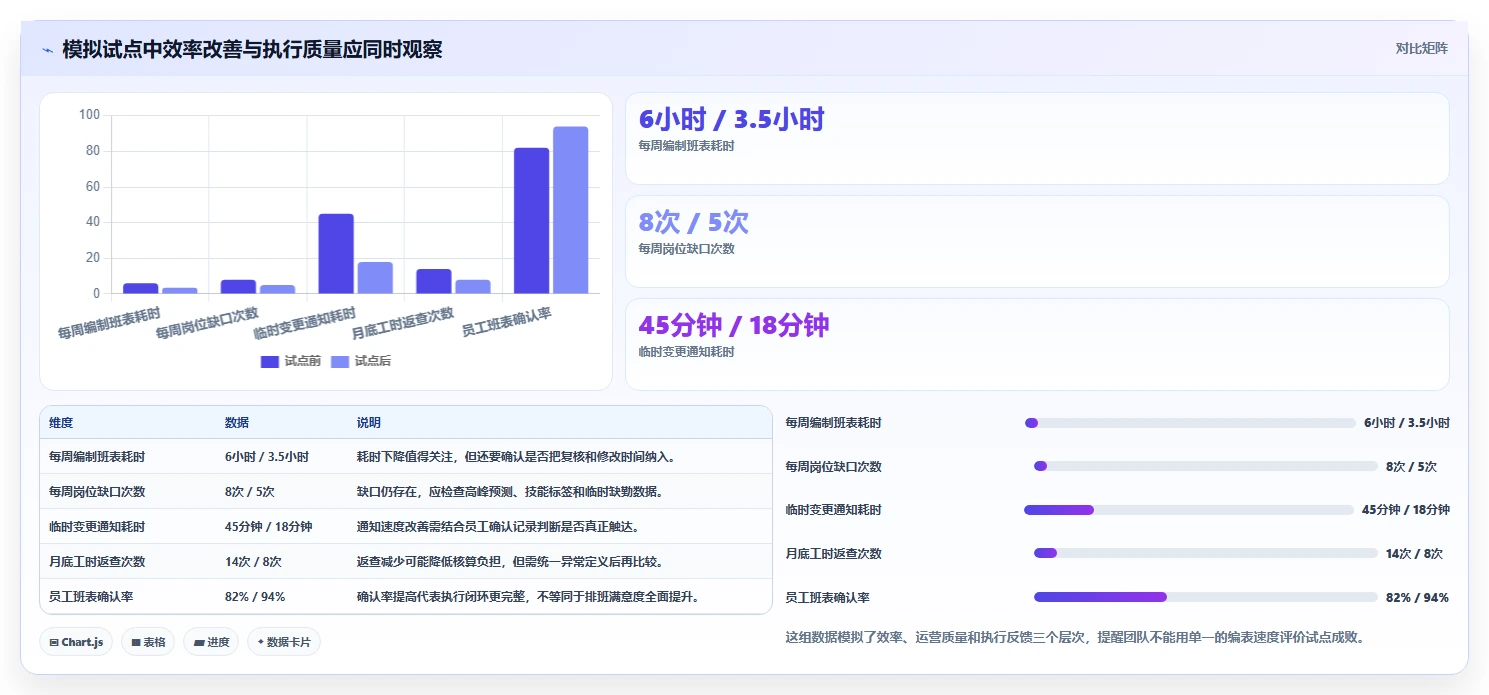Click the 数据 column header
Viewport: 1489px width, 695px height.
pyautogui.click(x=237, y=423)
